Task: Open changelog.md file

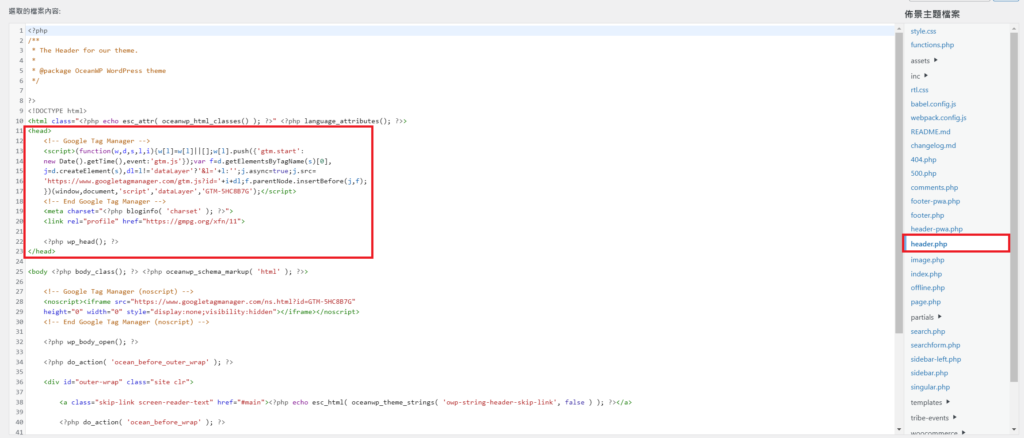Action: pos(933,146)
